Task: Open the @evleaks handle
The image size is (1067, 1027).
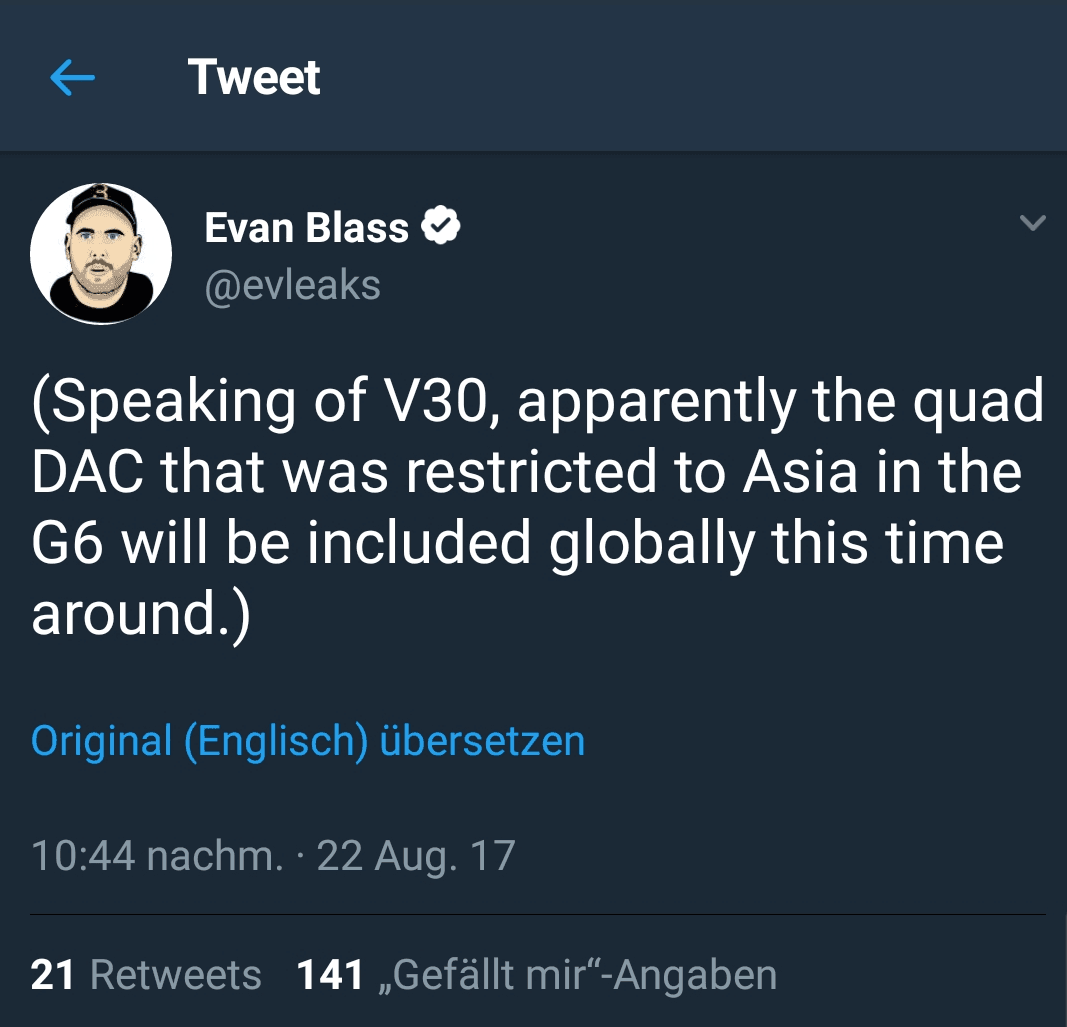Action: [293, 285]
